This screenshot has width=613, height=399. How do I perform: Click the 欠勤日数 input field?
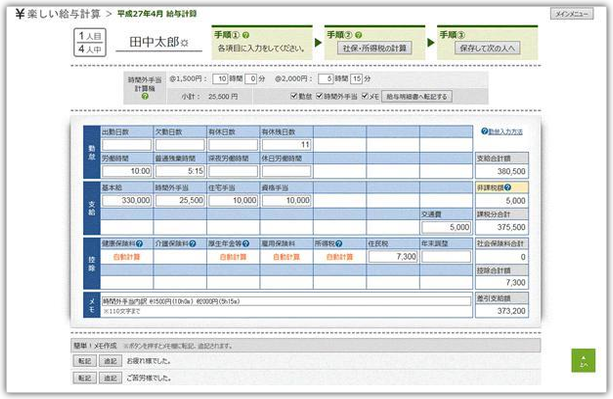180,145
